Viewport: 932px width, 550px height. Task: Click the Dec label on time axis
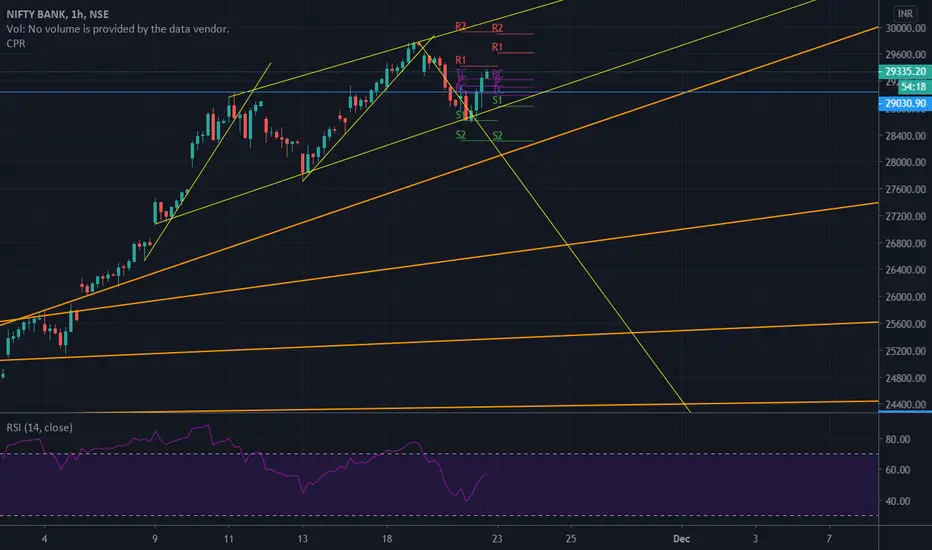pos(681,539)
